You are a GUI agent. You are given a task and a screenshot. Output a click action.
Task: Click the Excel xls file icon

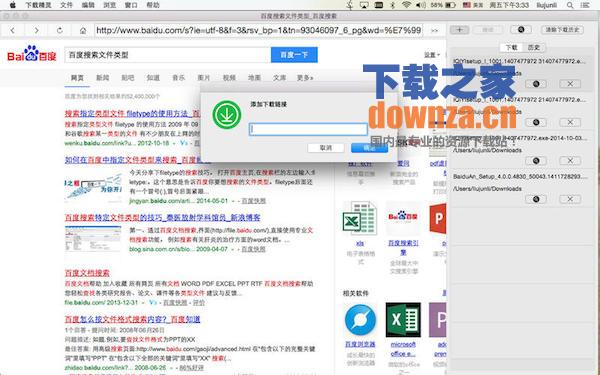(359, 218)
